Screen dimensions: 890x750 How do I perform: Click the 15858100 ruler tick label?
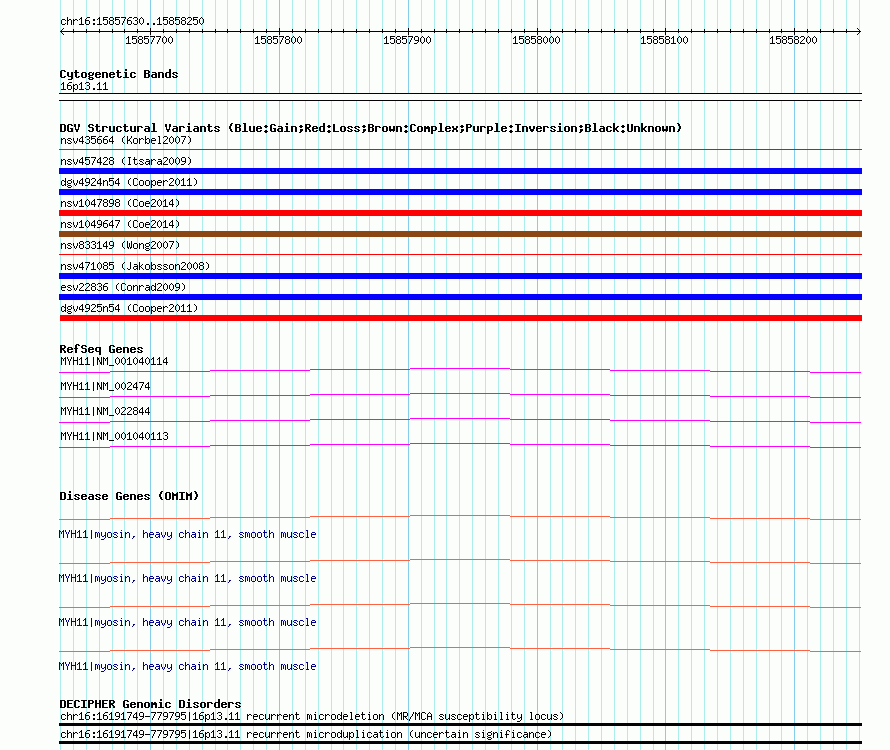coord(664,40)
